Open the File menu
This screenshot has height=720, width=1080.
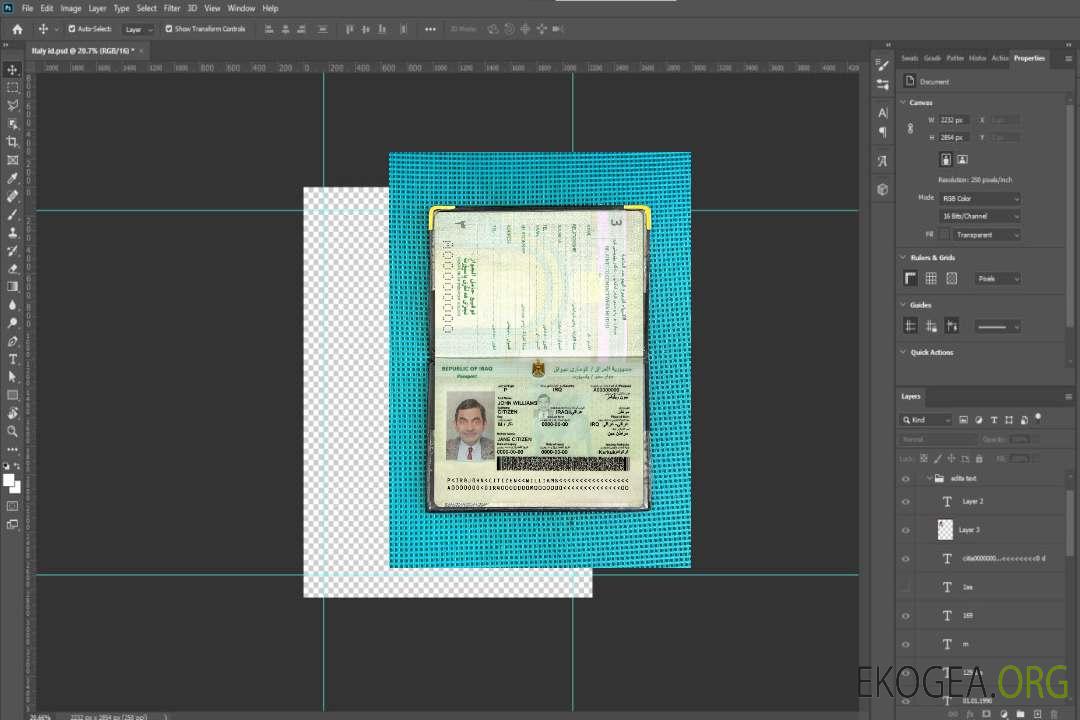coord(28,8)
